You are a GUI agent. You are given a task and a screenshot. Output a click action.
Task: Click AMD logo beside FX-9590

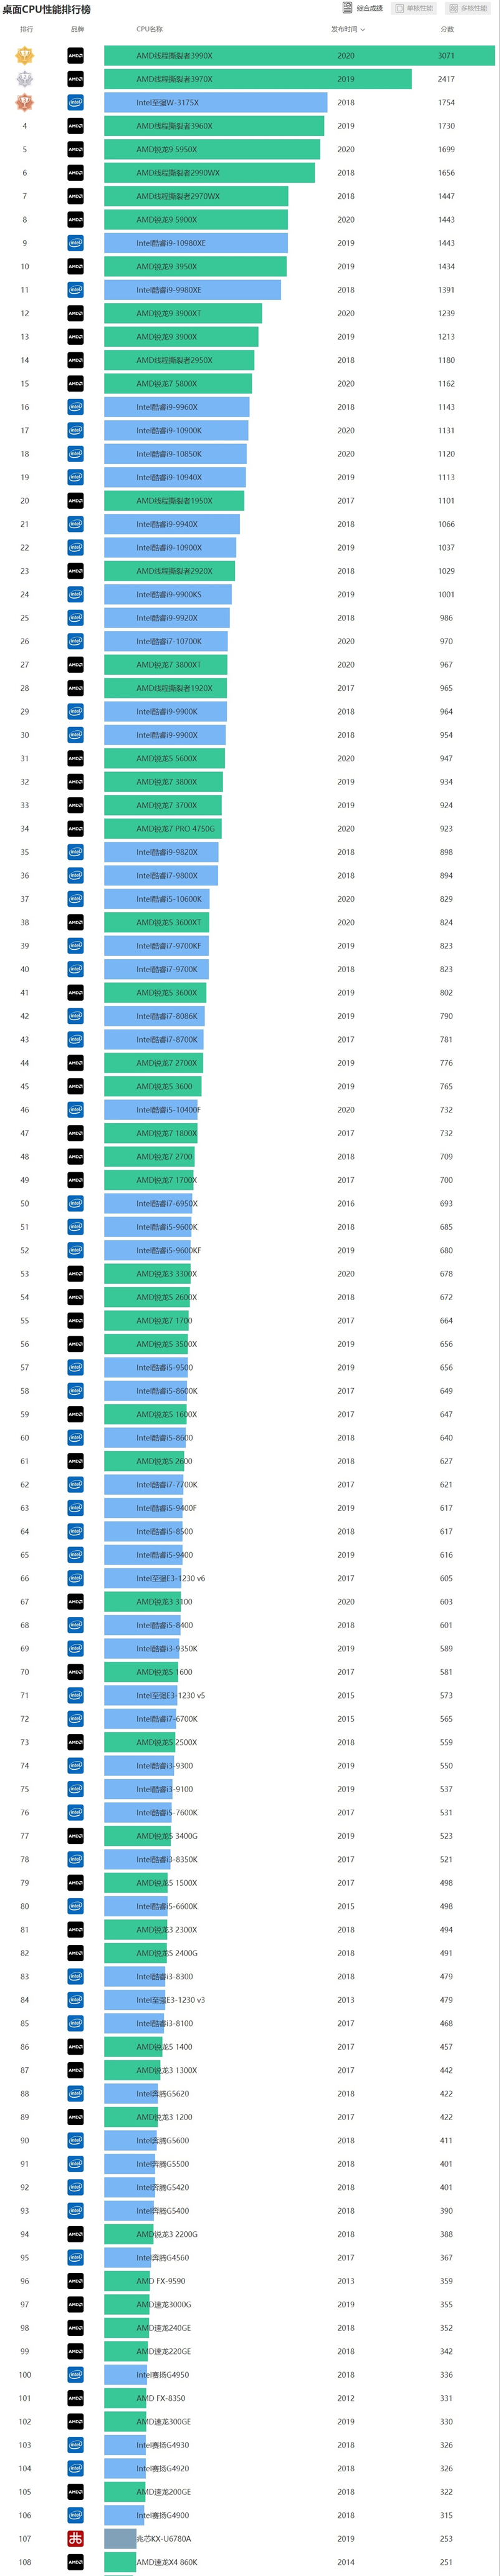click(x=75, y=2281)
